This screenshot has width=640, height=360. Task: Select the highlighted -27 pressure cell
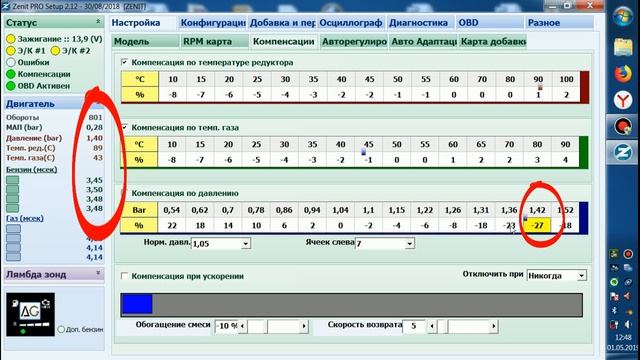[537, 225]
